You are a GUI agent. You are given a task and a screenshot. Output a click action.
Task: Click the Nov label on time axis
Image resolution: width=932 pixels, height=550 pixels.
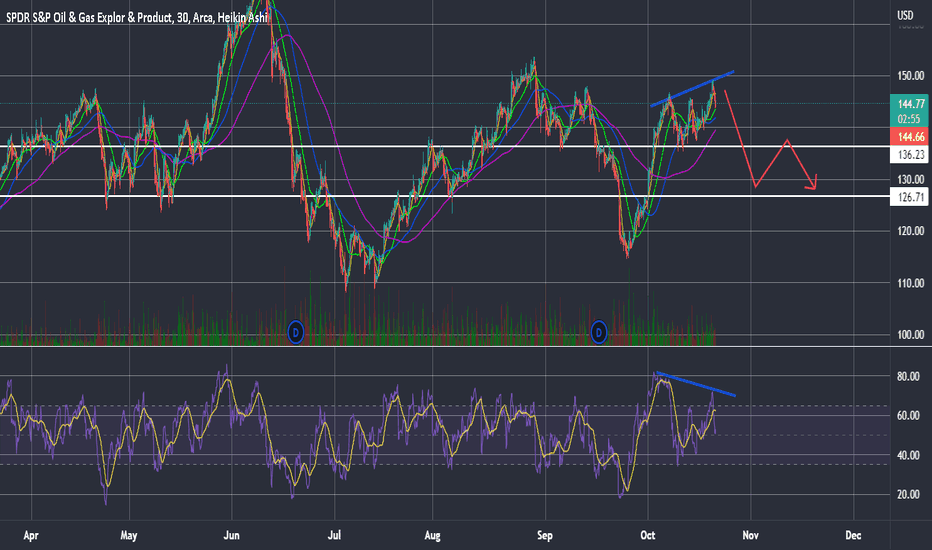coord(751,536)
